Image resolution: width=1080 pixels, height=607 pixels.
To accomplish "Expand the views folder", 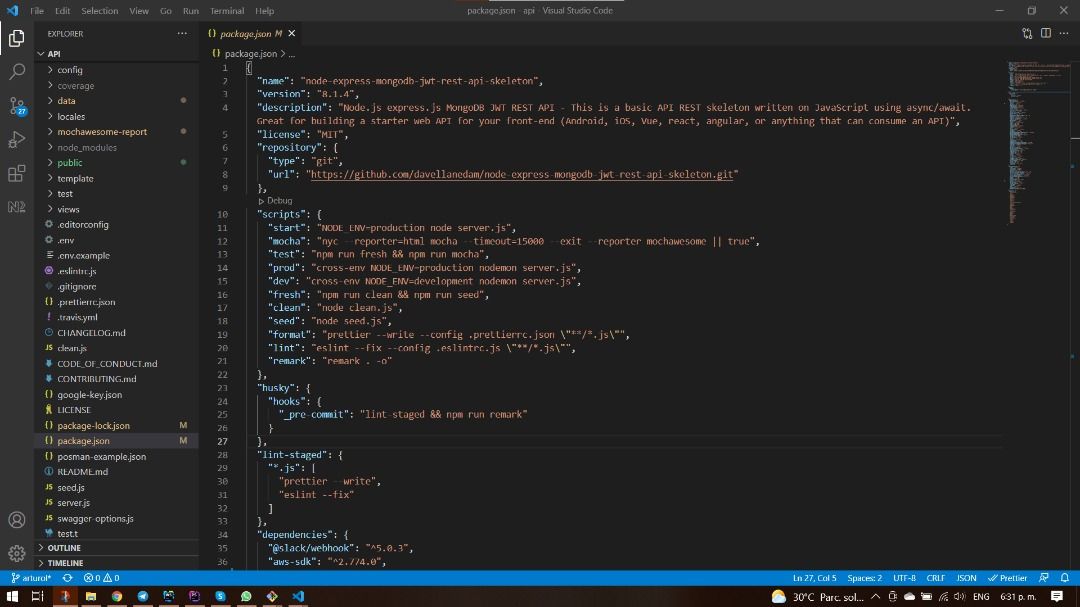I will 117,209.
